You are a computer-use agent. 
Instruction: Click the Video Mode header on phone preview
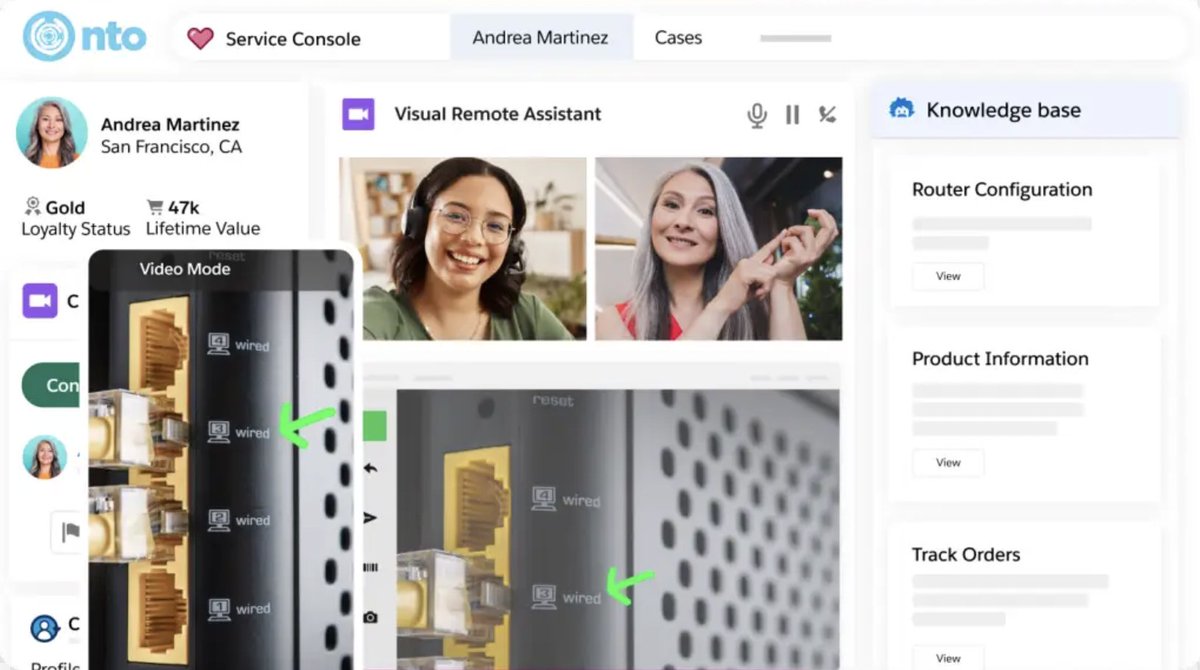coord(185,268)
